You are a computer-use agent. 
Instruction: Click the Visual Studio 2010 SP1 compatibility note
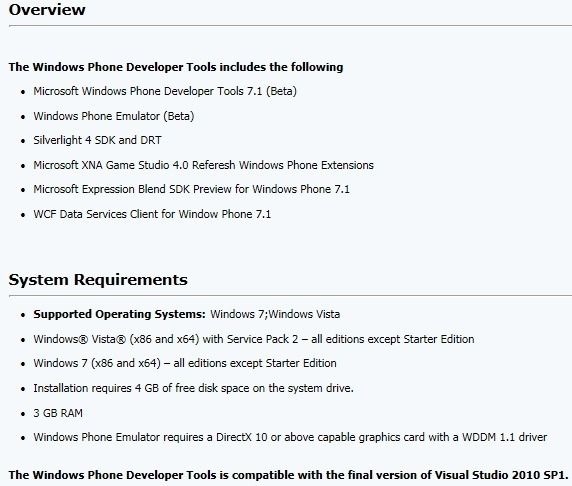[x=289, y=475]
